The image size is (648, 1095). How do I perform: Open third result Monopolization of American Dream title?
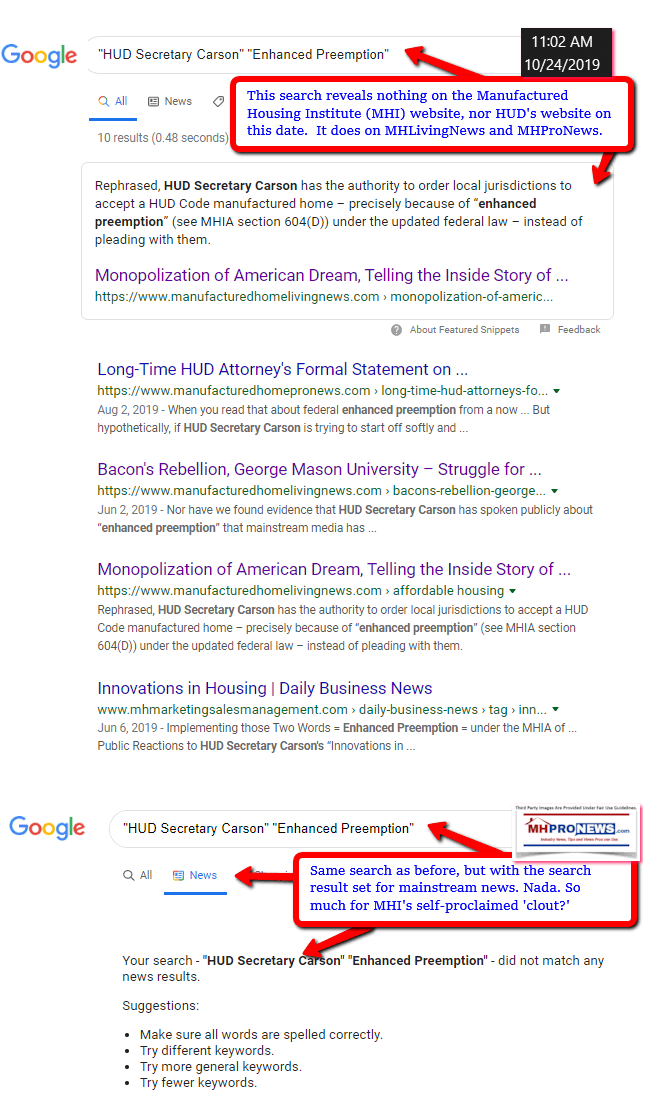pyautogui.click(x=334, y=569)
